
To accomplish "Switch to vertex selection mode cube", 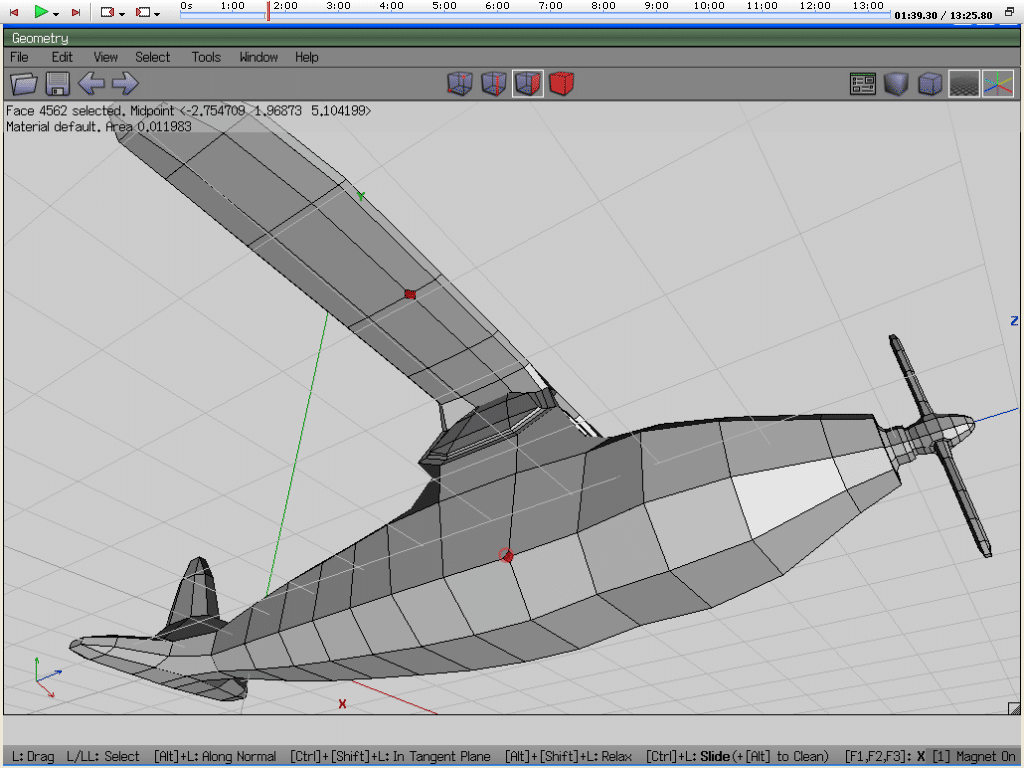I will (x=460, y=84).
